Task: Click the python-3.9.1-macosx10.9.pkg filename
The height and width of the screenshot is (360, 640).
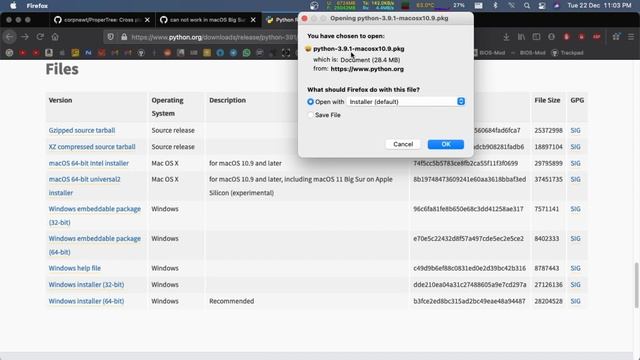Action: 358,49
